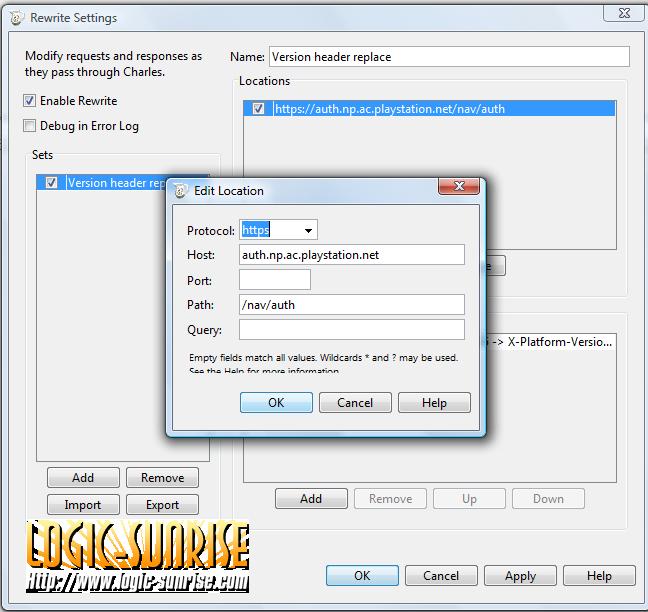Click the Charles icon in Rewrite Settings title bar
The image size is (648, 612).
(17, 18)
